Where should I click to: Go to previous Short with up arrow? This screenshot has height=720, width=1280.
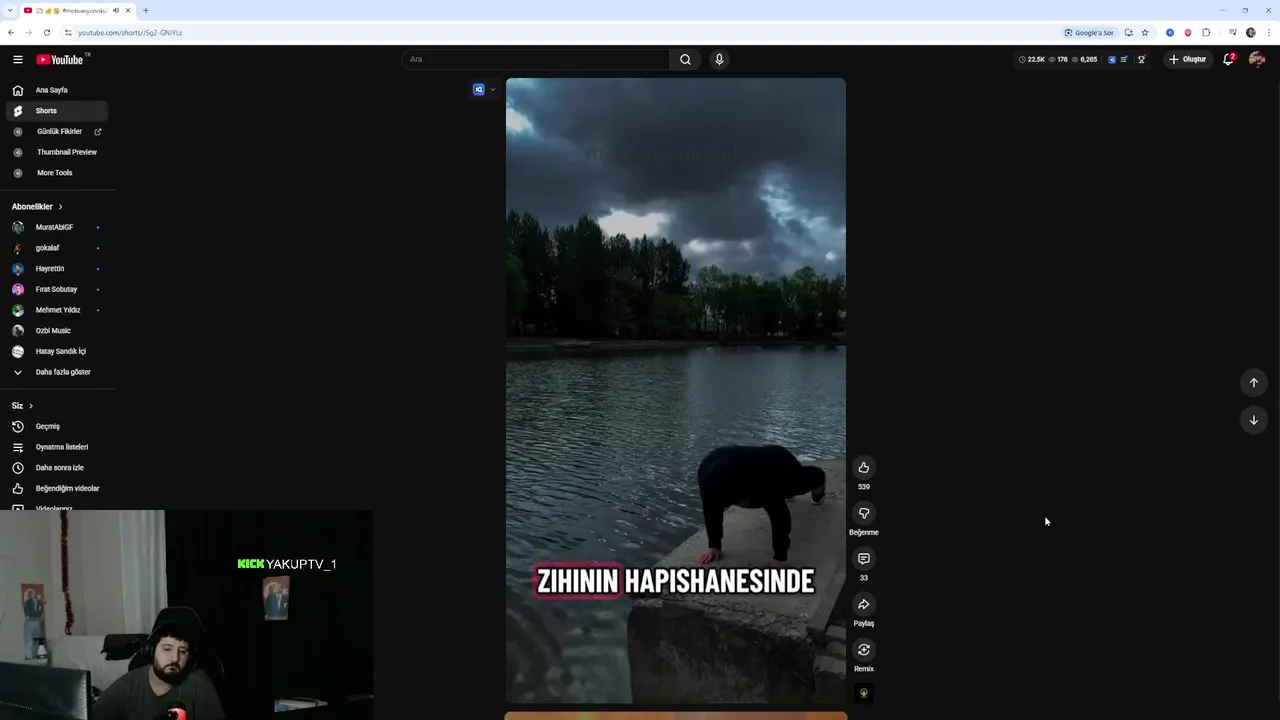pos(1254,382)
